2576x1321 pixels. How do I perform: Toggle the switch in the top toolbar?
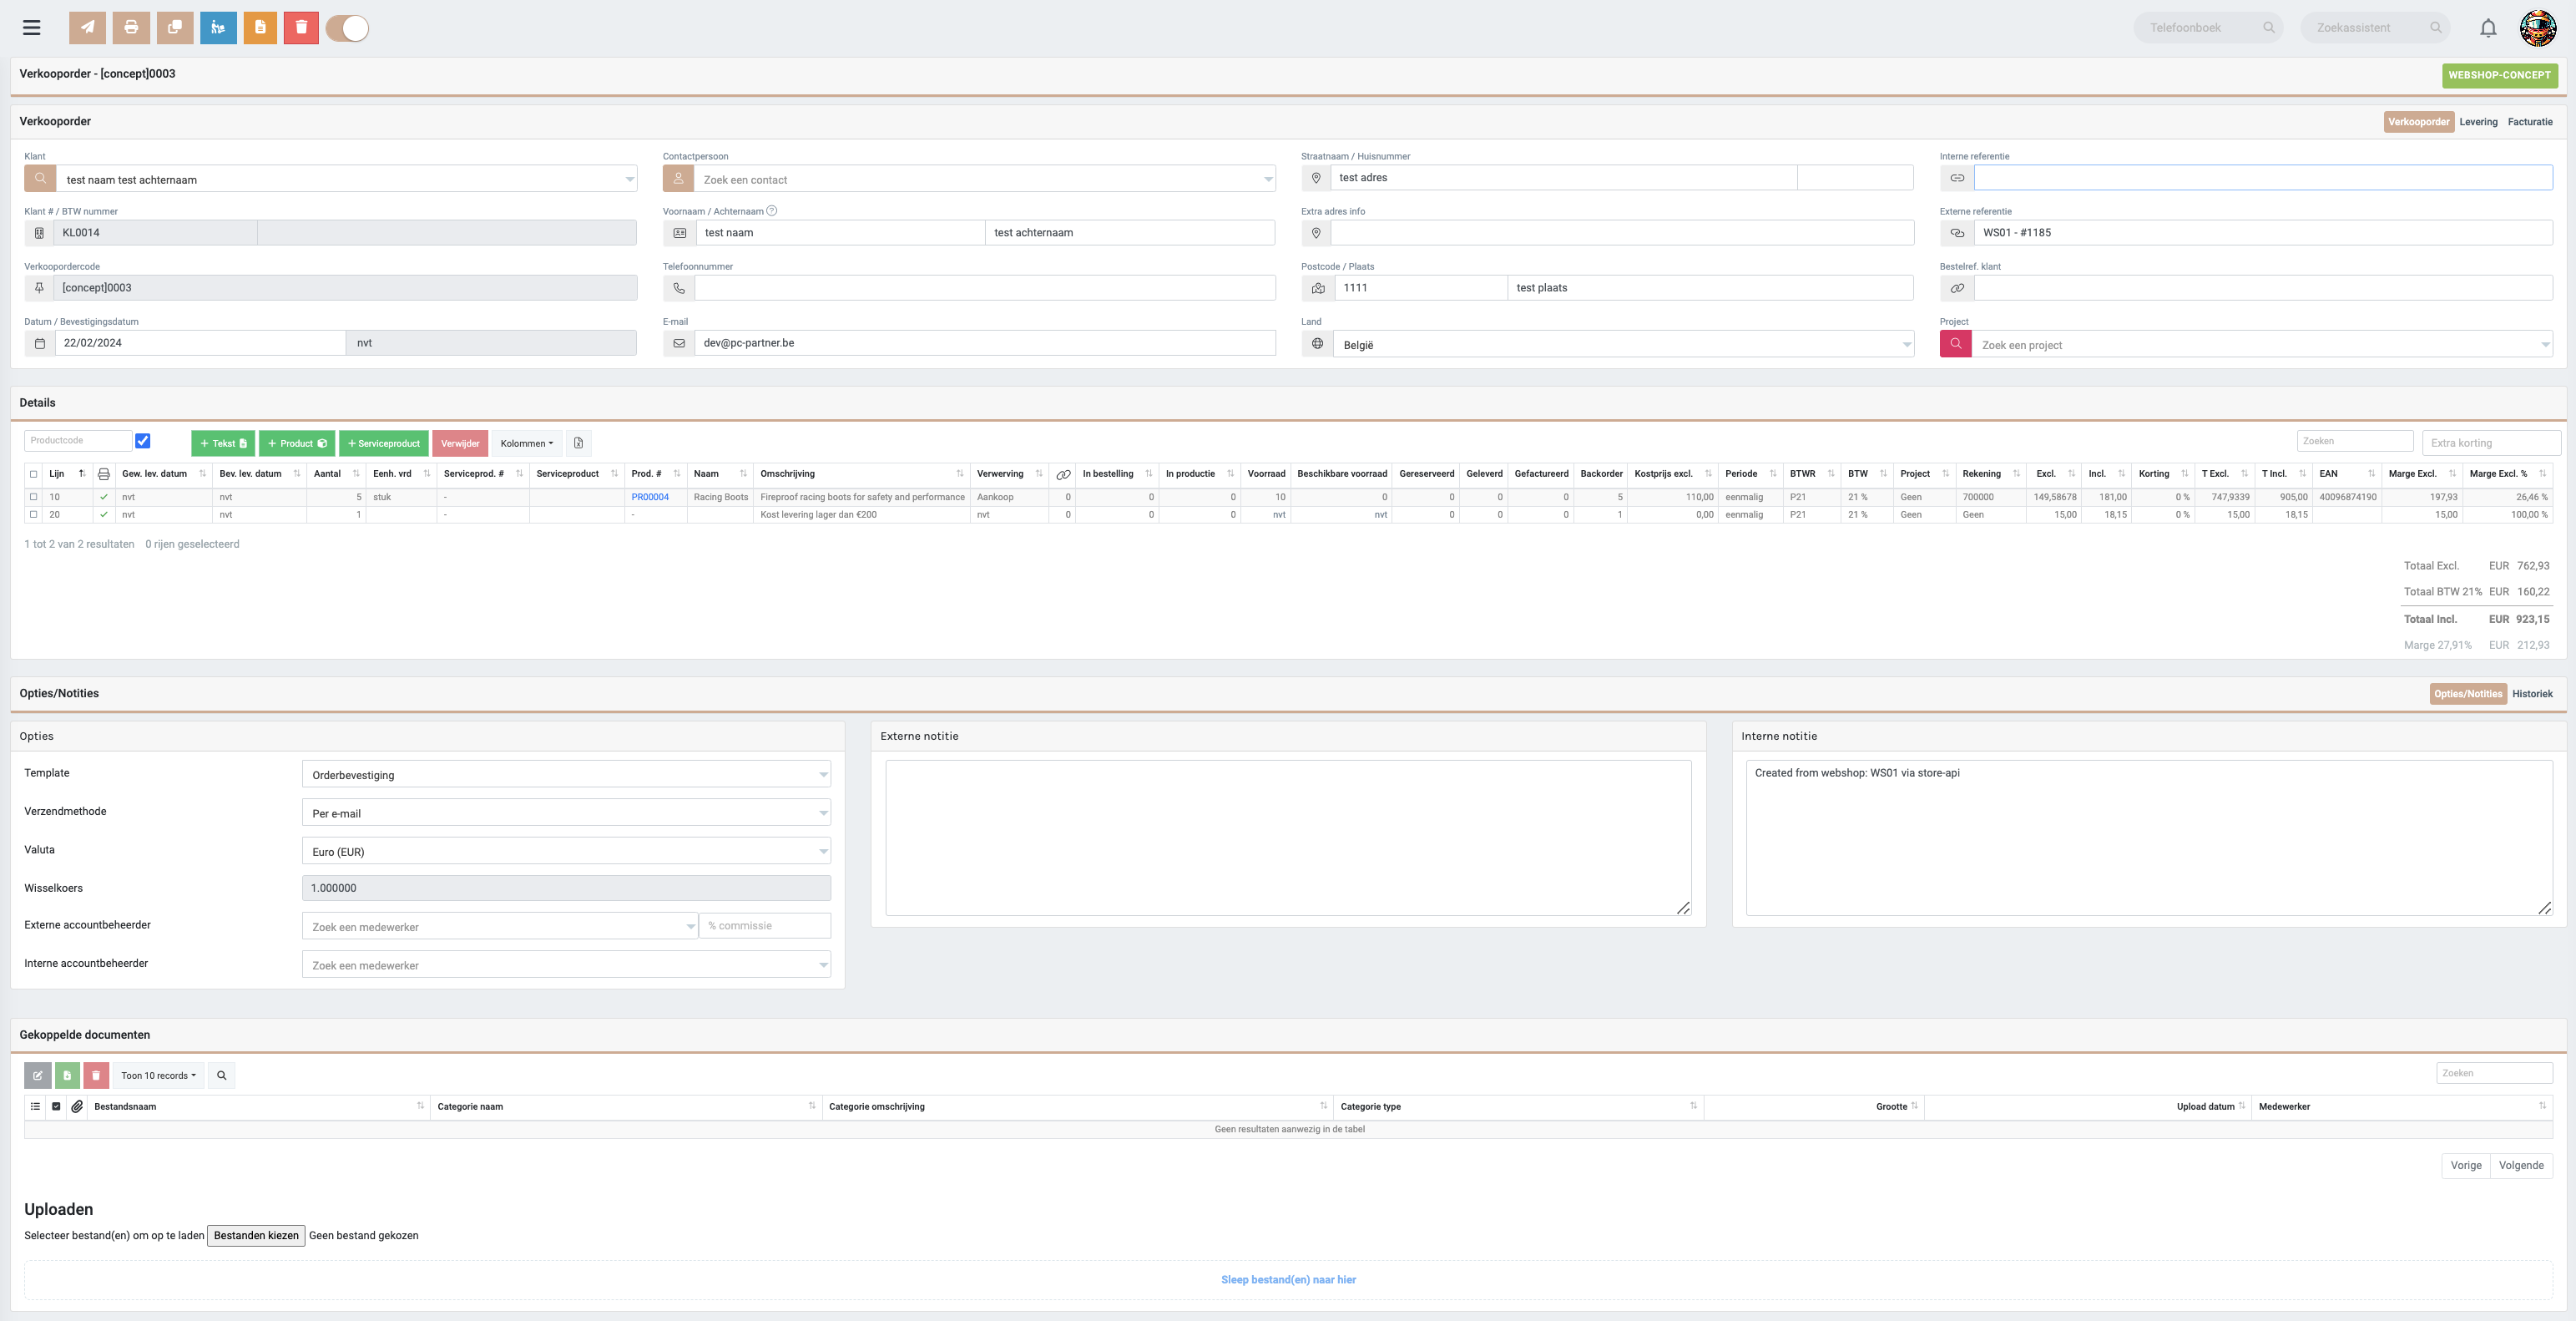[347, 28]
